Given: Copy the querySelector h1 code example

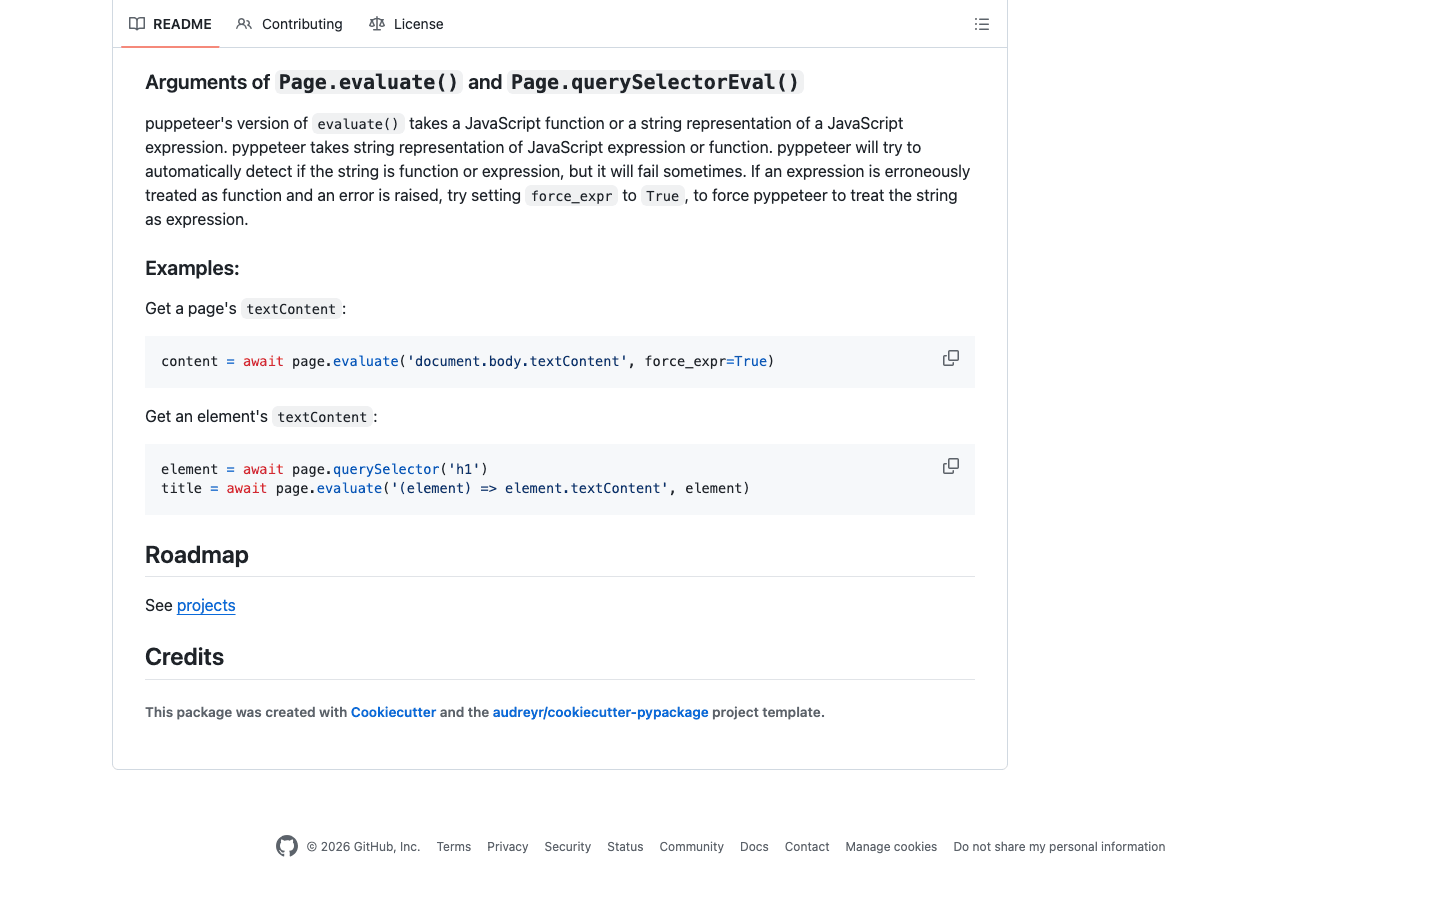Looking at the screenshot, I should click(950, 465).
